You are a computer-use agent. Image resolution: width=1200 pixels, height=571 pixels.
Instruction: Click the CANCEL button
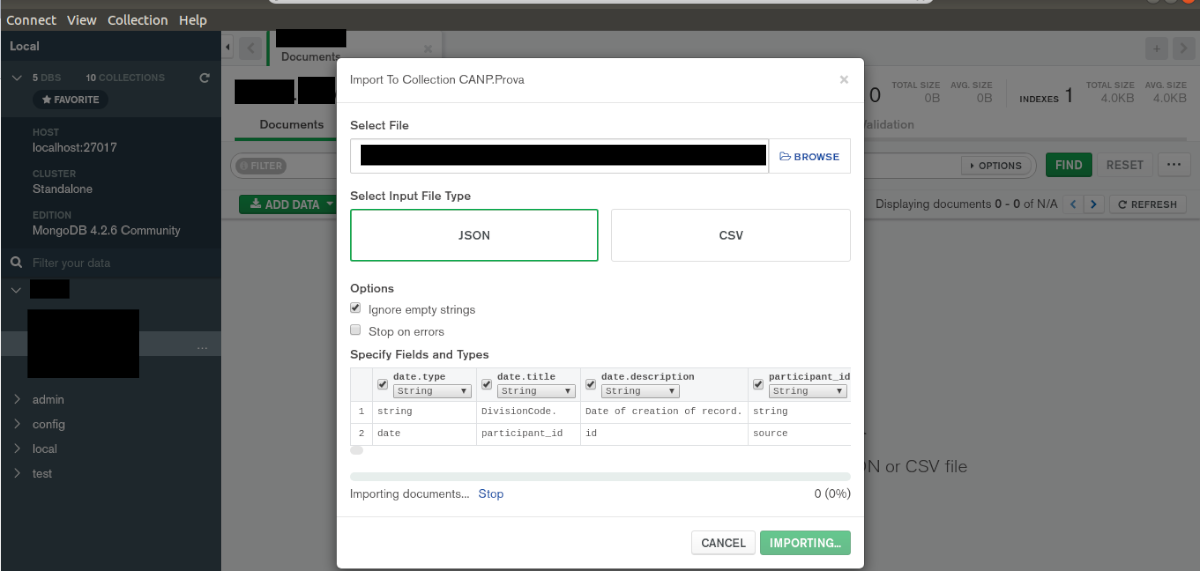click(x=723, y=543)
